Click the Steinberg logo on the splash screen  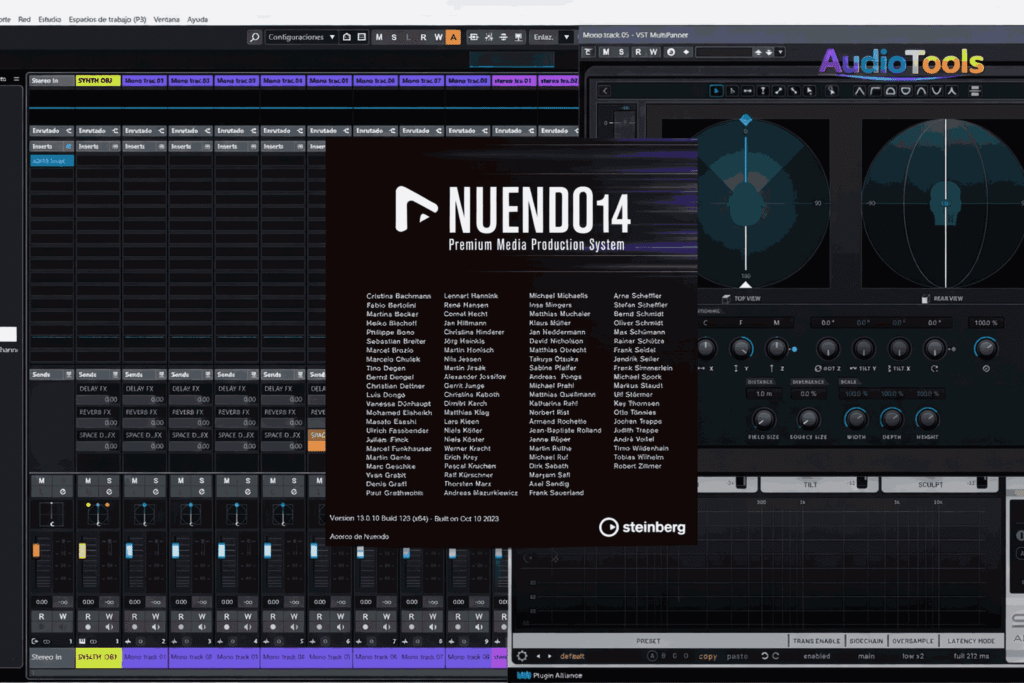coord(641,527)
